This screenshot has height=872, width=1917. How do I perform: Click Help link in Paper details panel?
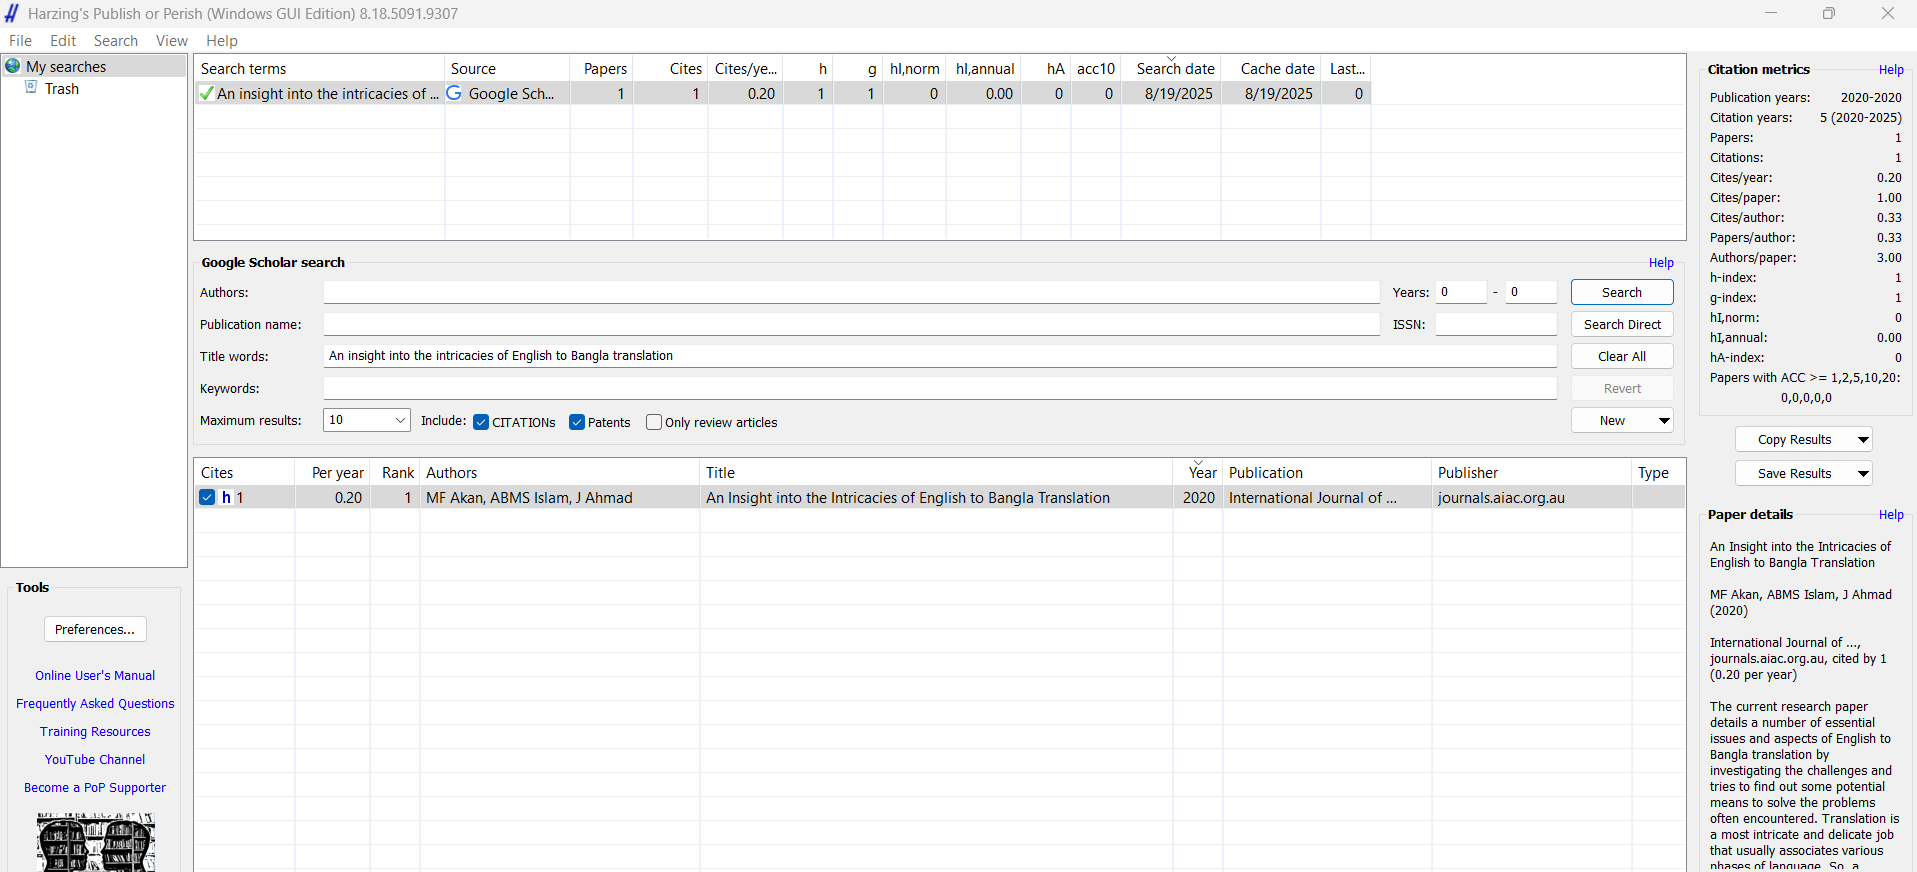[x=1891, y=515]
